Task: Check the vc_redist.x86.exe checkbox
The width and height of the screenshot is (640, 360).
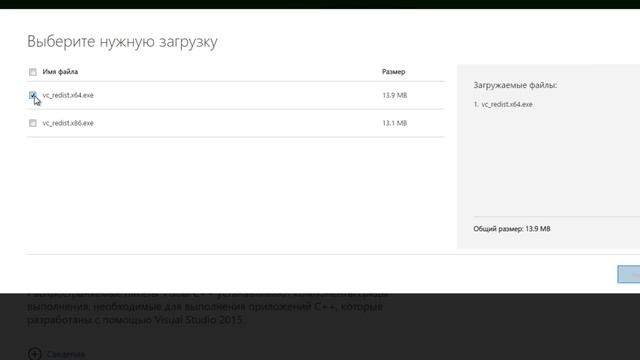Action: pos(33,123)
